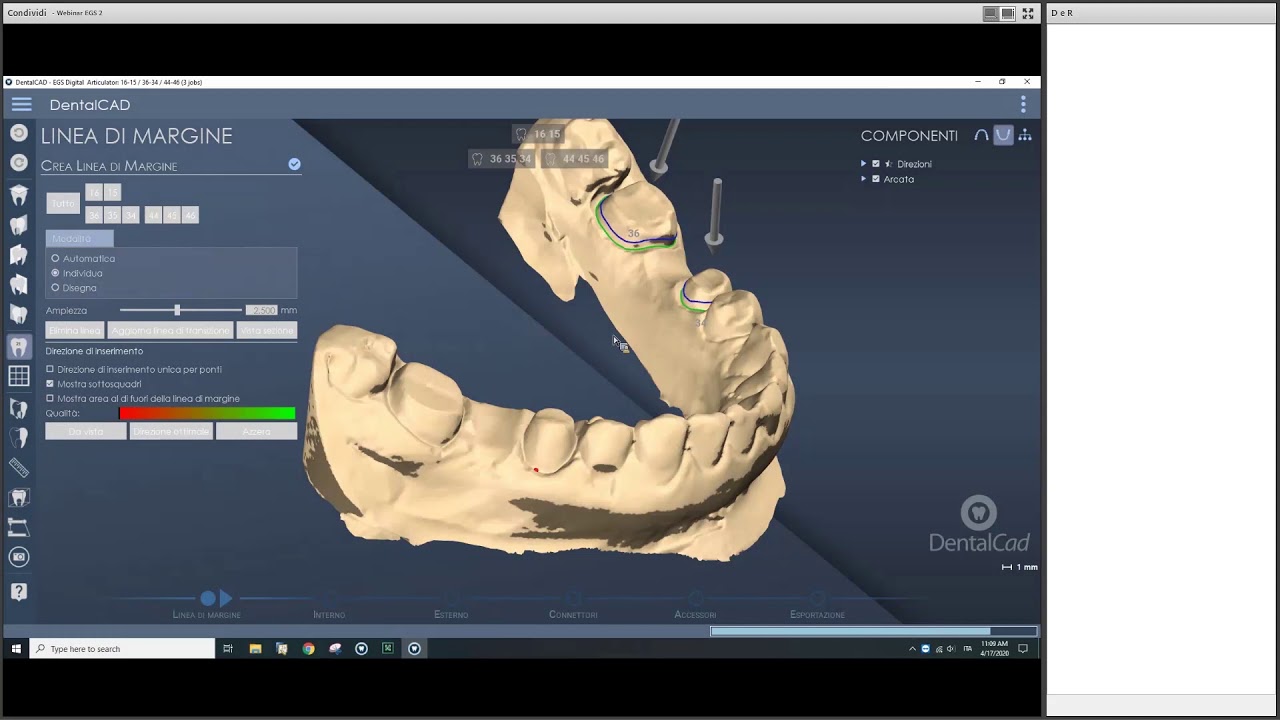
Task: Click Vista sezione button
Action: pos(267,331)
